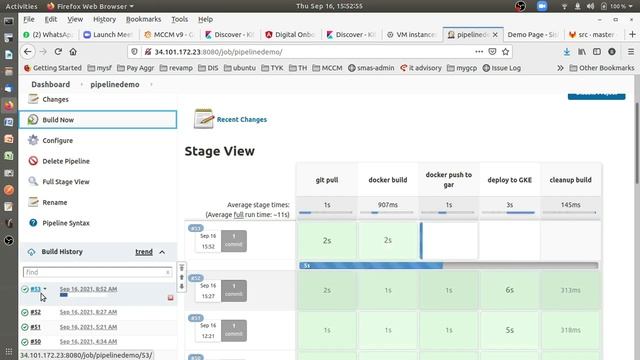The height and width of the screenshot is (360, 640).
Task: Click the Full Stage View magnifier icon
Action: pos(33,181)
